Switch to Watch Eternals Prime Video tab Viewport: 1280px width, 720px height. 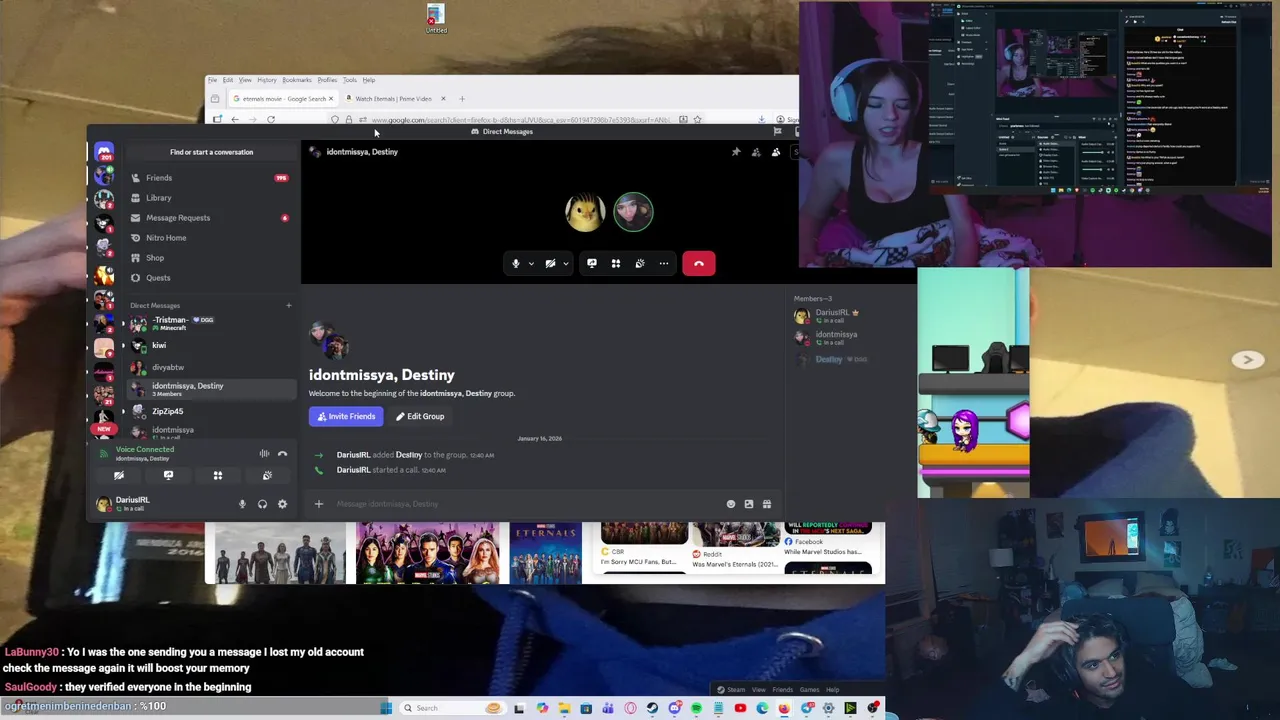[393, 99]
